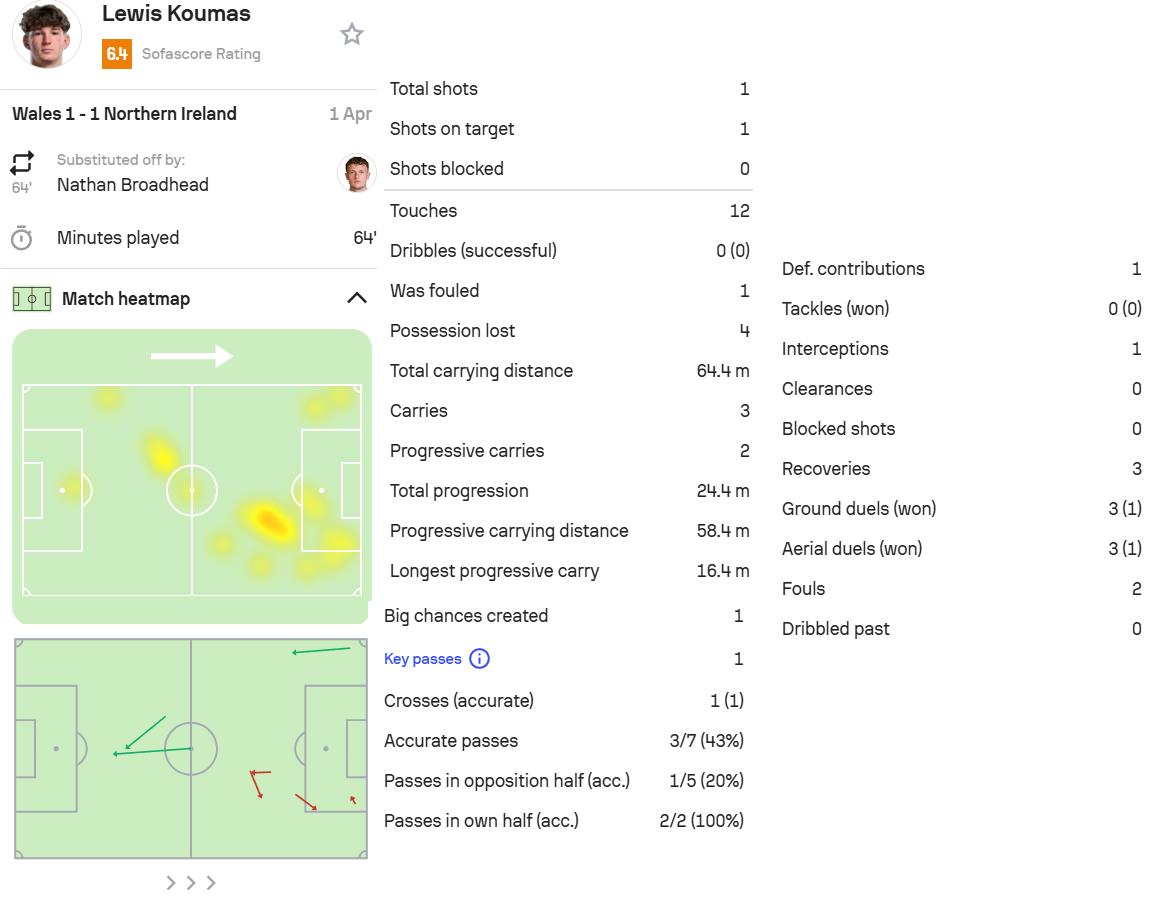The height and width of the screenshot is (897, 1162).
Task: Click the pass map pitch diagram
Action: point(191,749)
